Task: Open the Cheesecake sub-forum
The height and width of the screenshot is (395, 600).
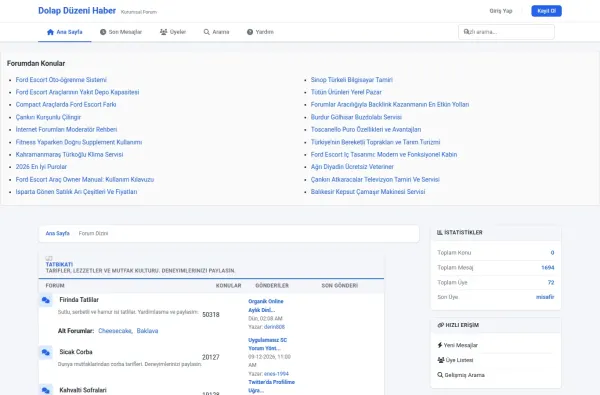Action: (115, 331)
